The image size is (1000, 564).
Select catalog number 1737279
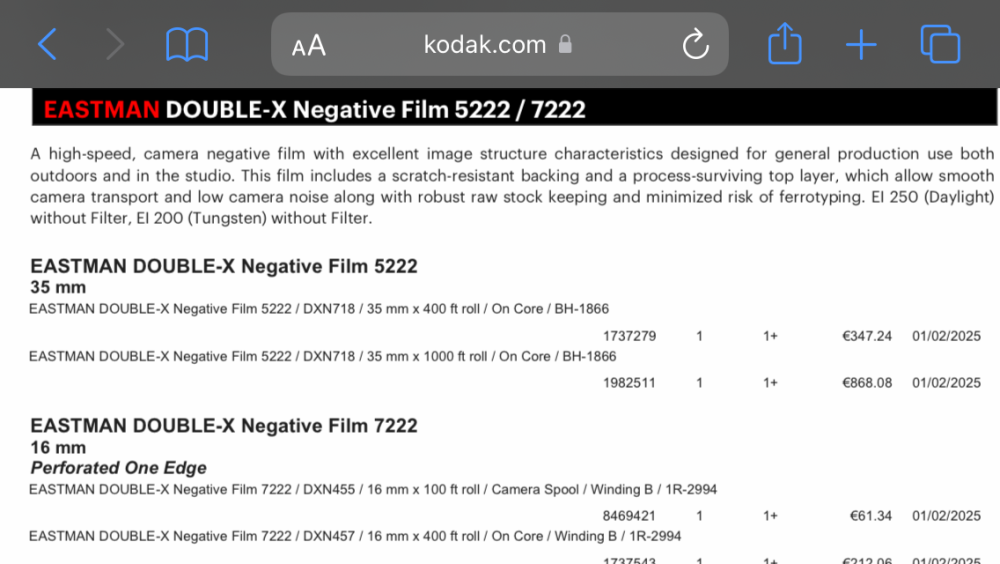(629, 336)
